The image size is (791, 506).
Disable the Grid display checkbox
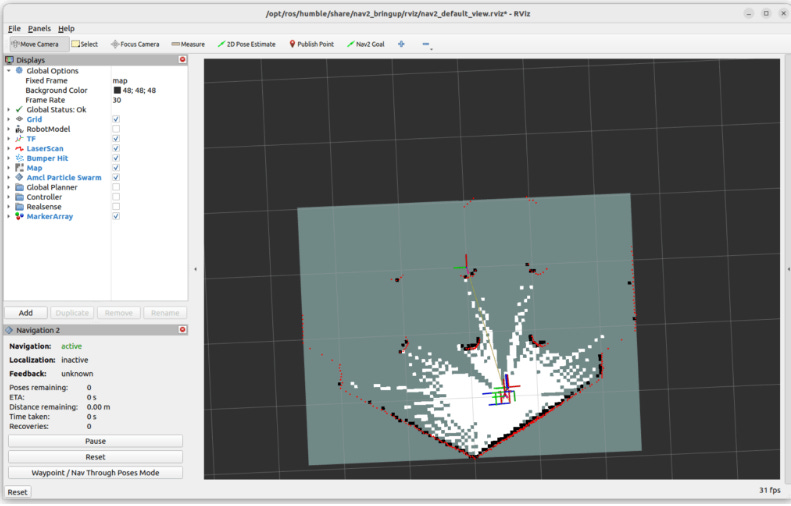[116, 119]
